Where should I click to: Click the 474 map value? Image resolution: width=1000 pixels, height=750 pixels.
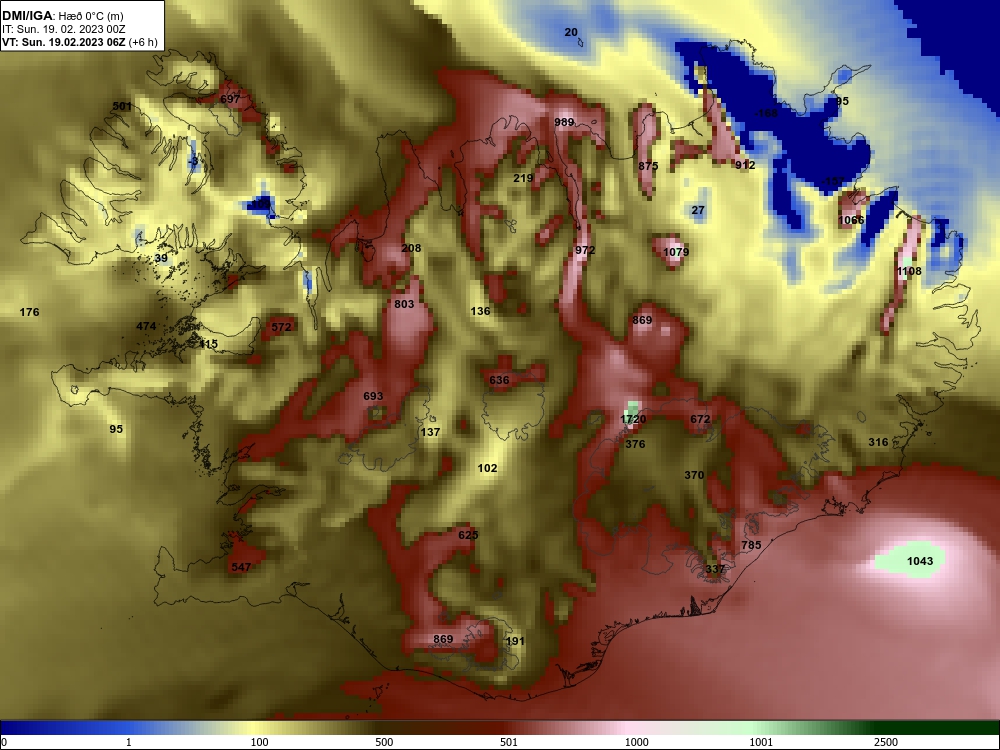pyautogui.click(x=146, y=326)
